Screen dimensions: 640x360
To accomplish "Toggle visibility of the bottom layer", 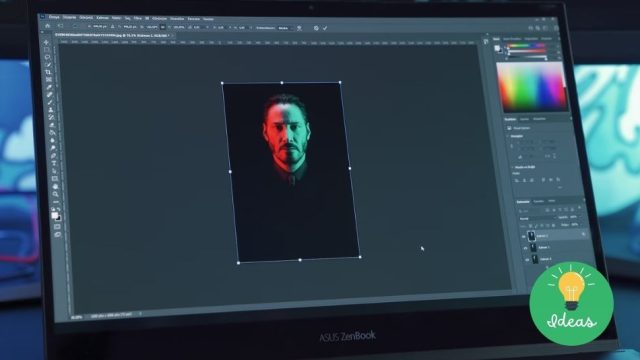I will [527, 260].
